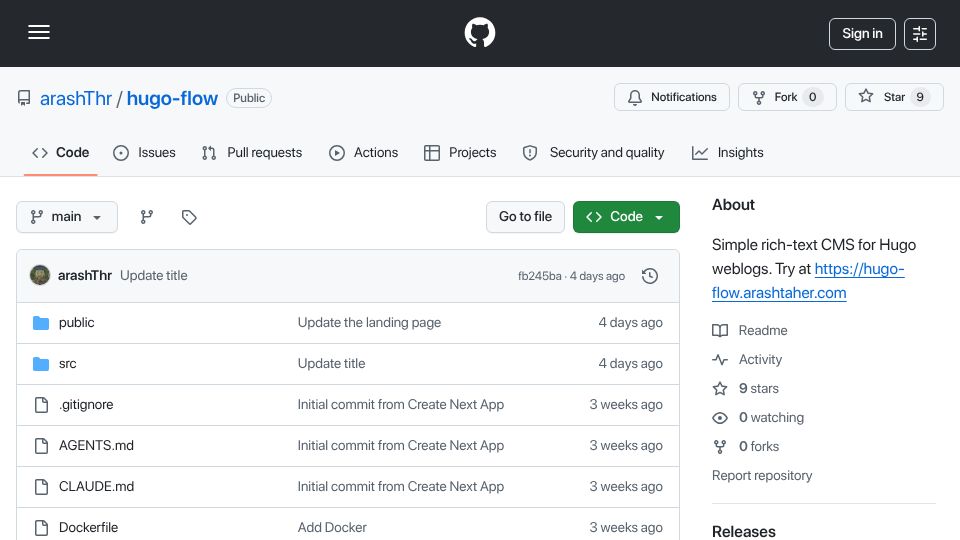Click the AGENTS.md file icon
The width and height of the screenshot is (960, 540).
coord(41,446)
